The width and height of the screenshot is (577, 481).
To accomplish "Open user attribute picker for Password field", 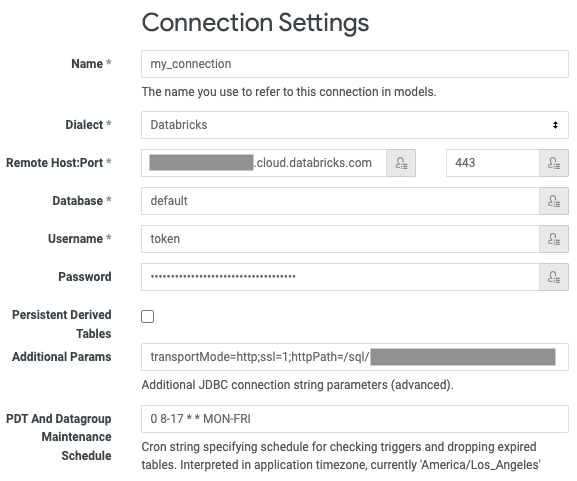I will click(x=554, y=277).
